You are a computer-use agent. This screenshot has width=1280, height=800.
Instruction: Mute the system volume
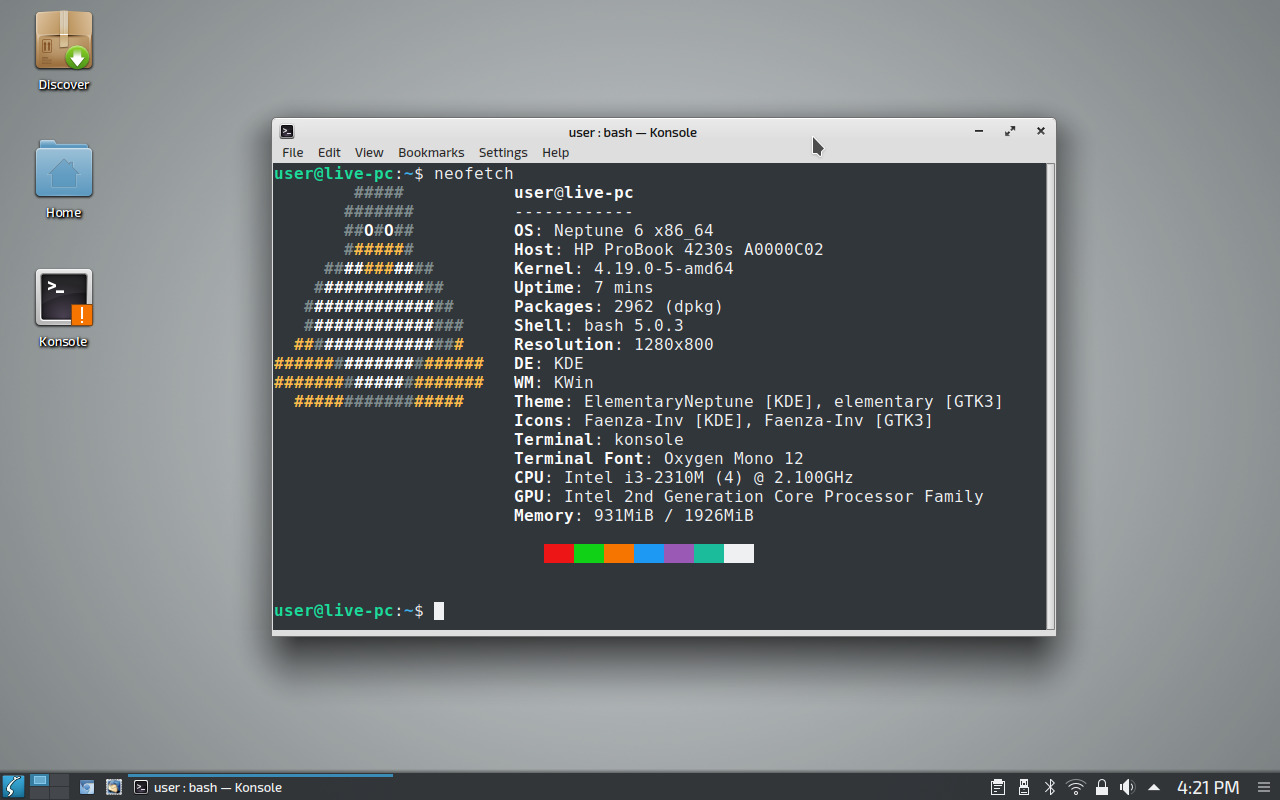[1127, 787]
